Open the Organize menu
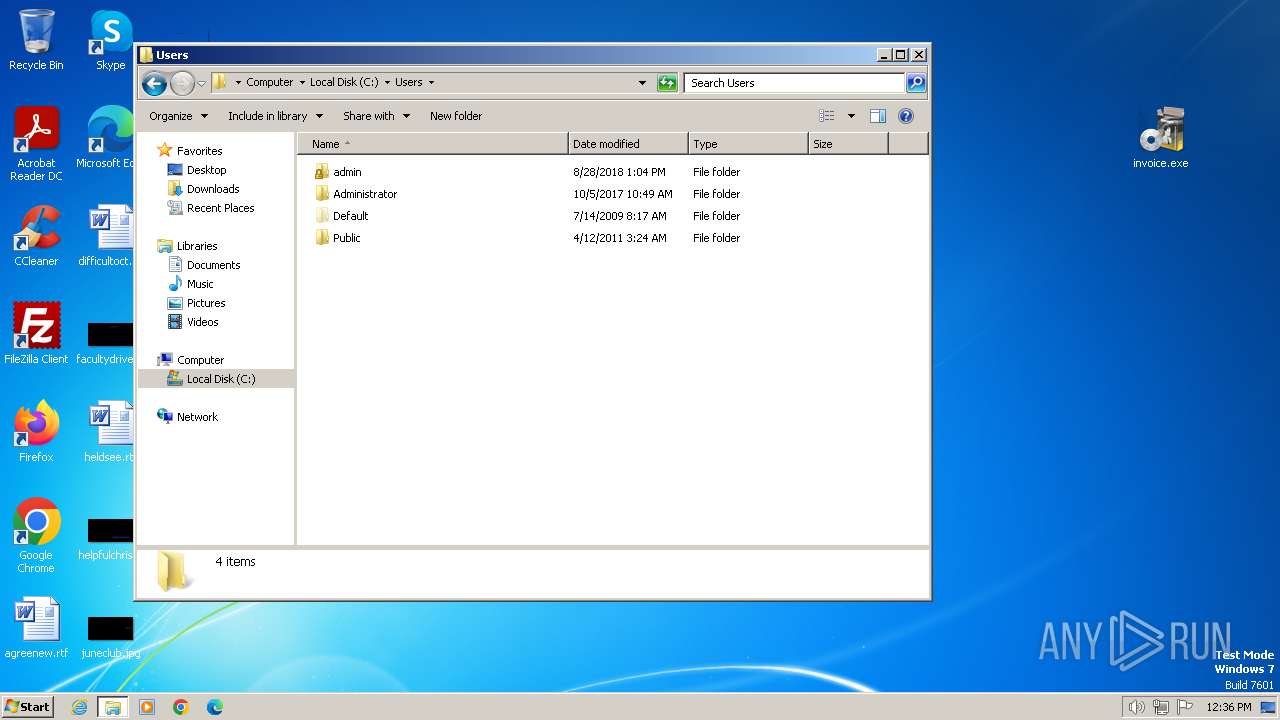Screen dimensions: 1280x720 [178, 116]
